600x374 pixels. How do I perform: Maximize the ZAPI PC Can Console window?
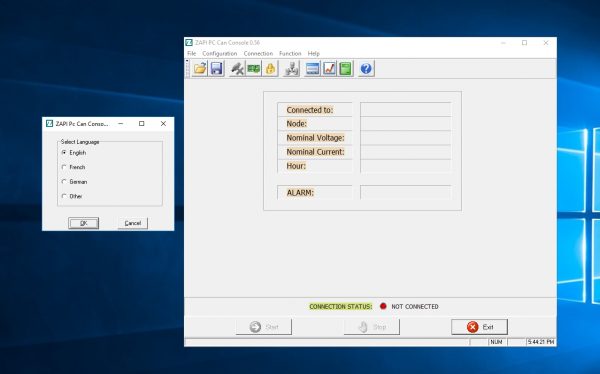pyautogui.click(x=525, y=43)
